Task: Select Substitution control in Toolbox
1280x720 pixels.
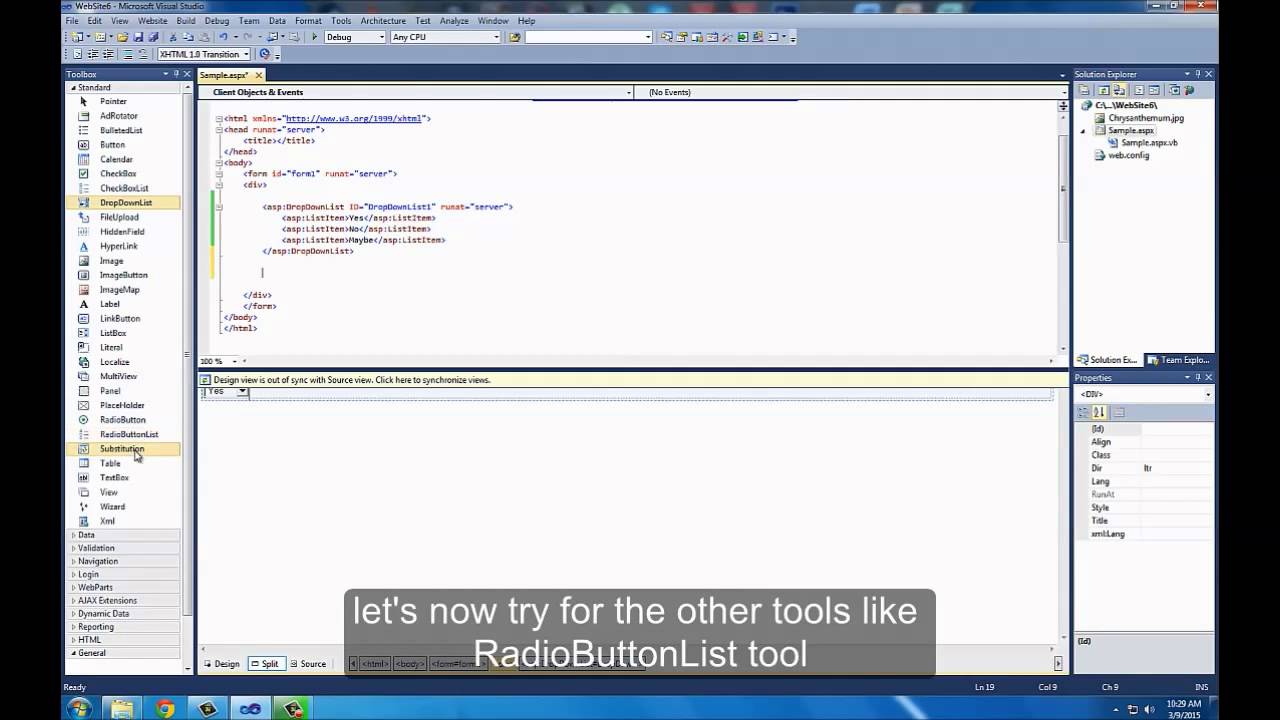Action: (x=122, y=449)
